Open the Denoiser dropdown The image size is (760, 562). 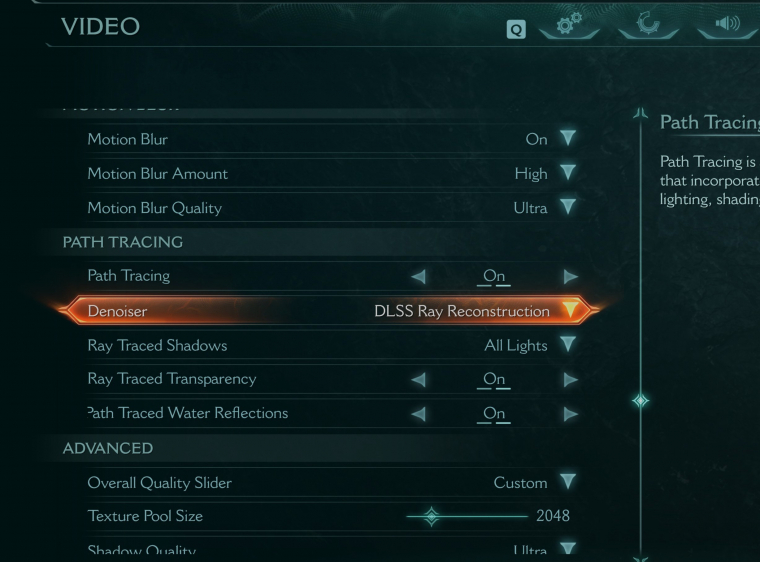coord(569,311)
